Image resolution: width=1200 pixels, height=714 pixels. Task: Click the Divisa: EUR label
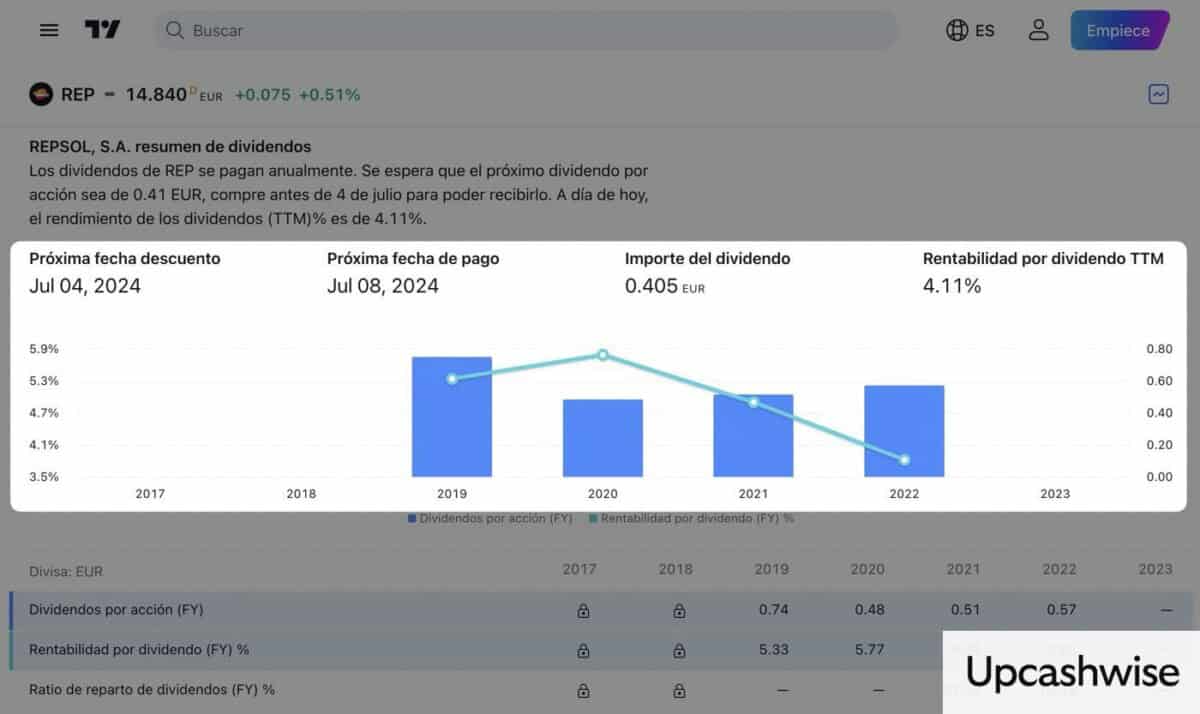click(x=66, y=572)
